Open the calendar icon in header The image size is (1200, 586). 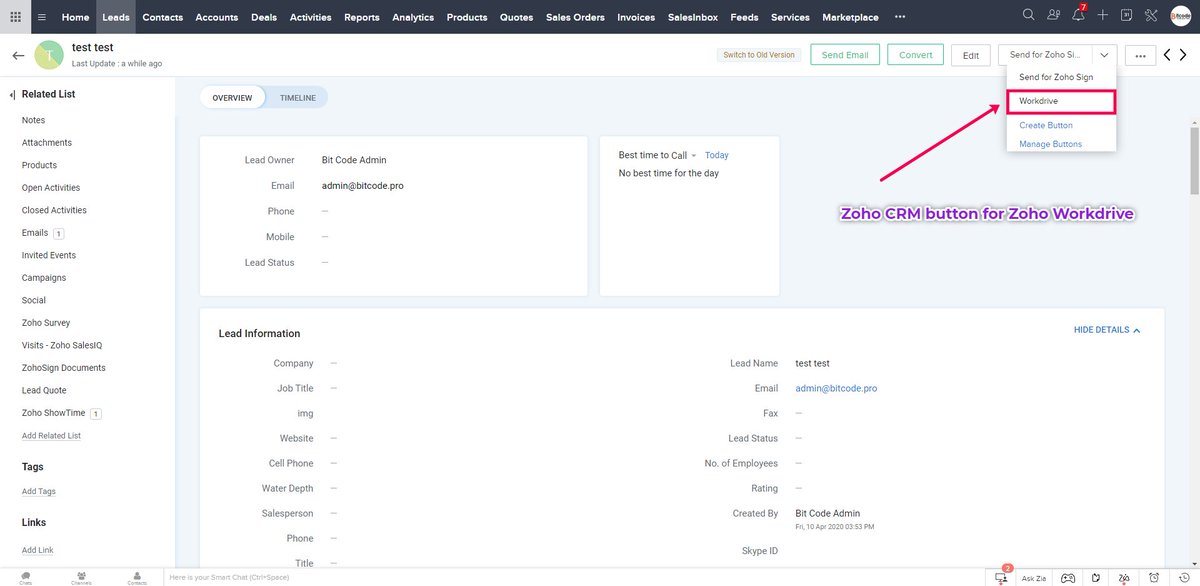coord(1126,15)
